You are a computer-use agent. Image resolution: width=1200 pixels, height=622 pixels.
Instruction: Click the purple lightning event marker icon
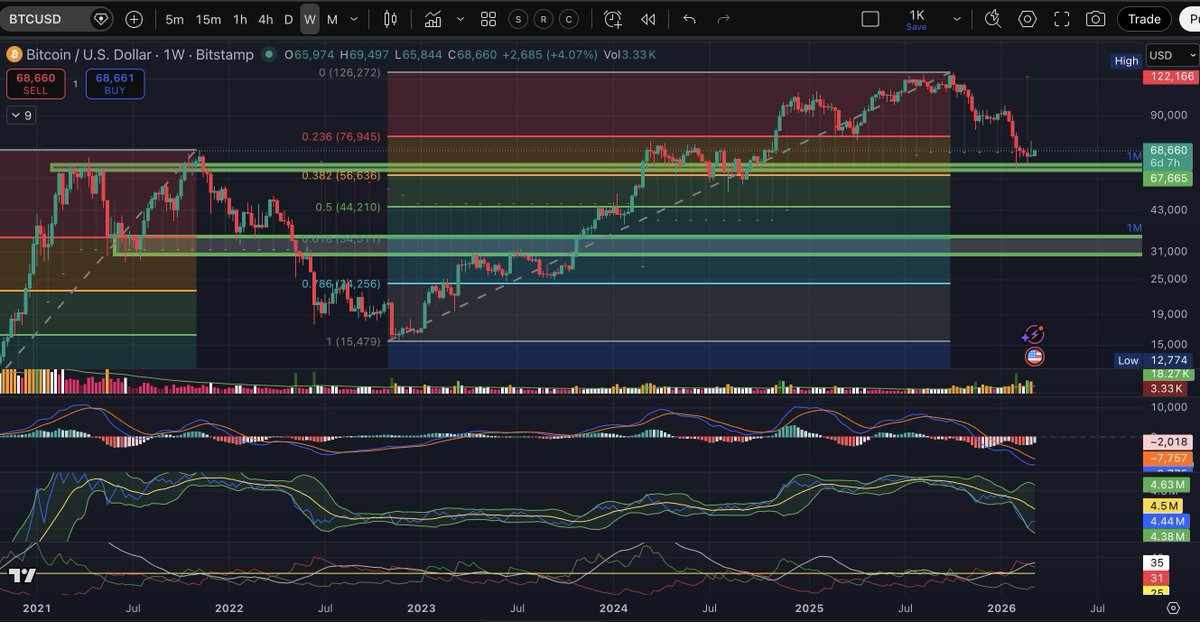coord(1034,334)
